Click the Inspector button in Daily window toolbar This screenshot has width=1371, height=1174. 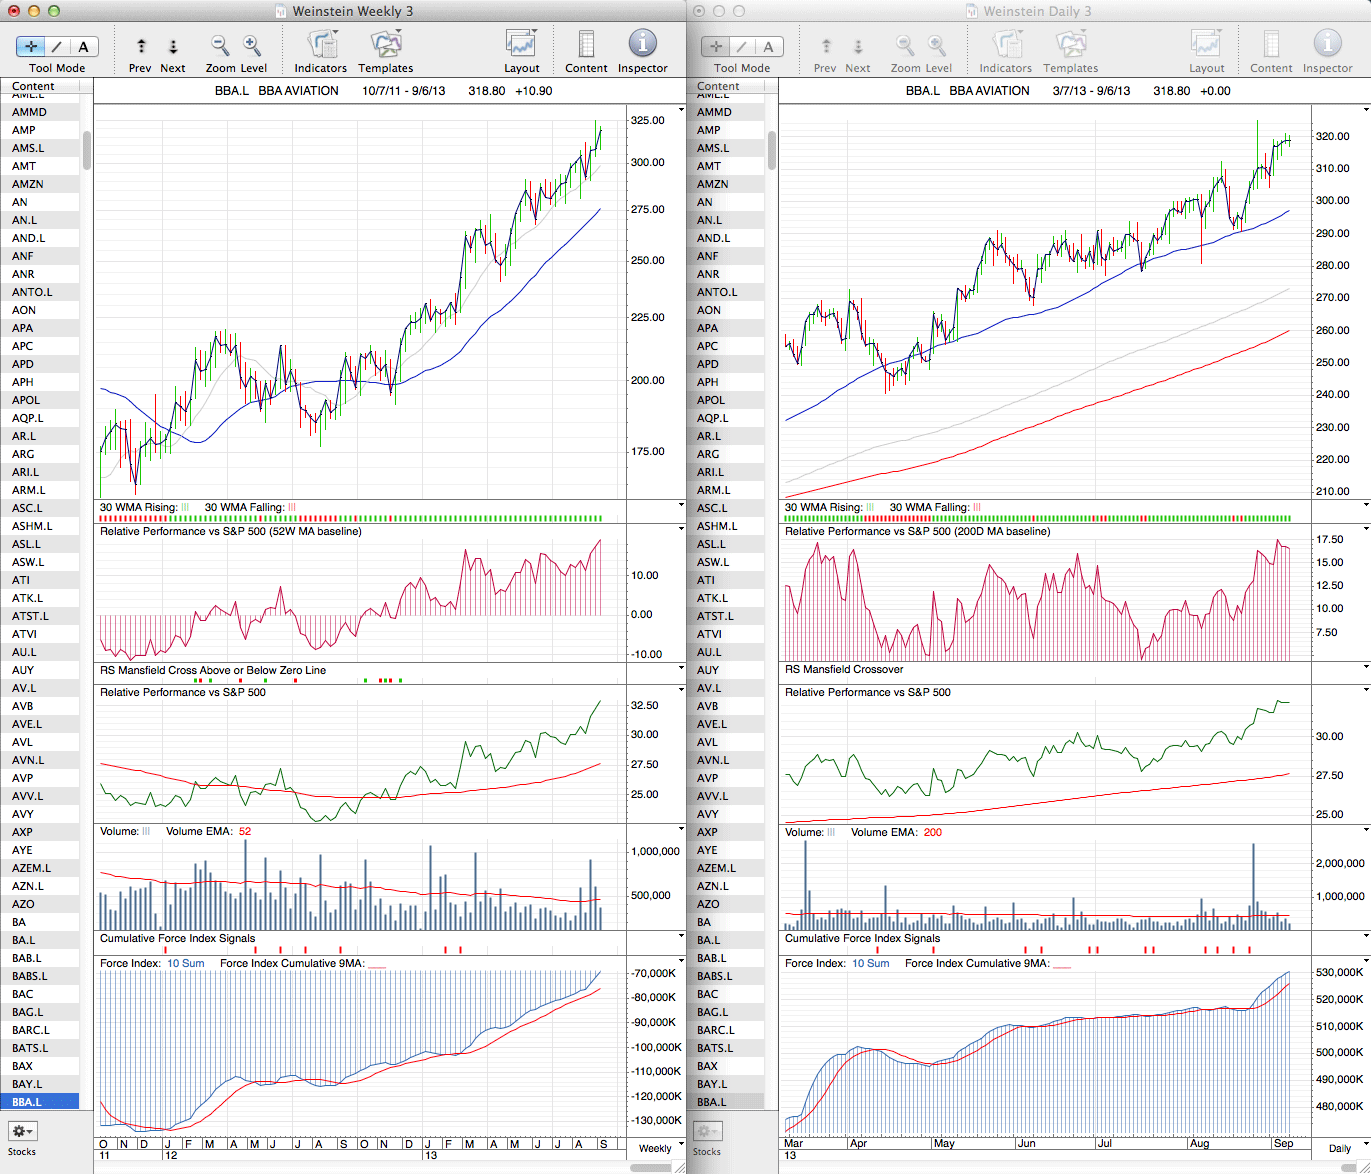pyautogui.click(x=1327, y=45)
